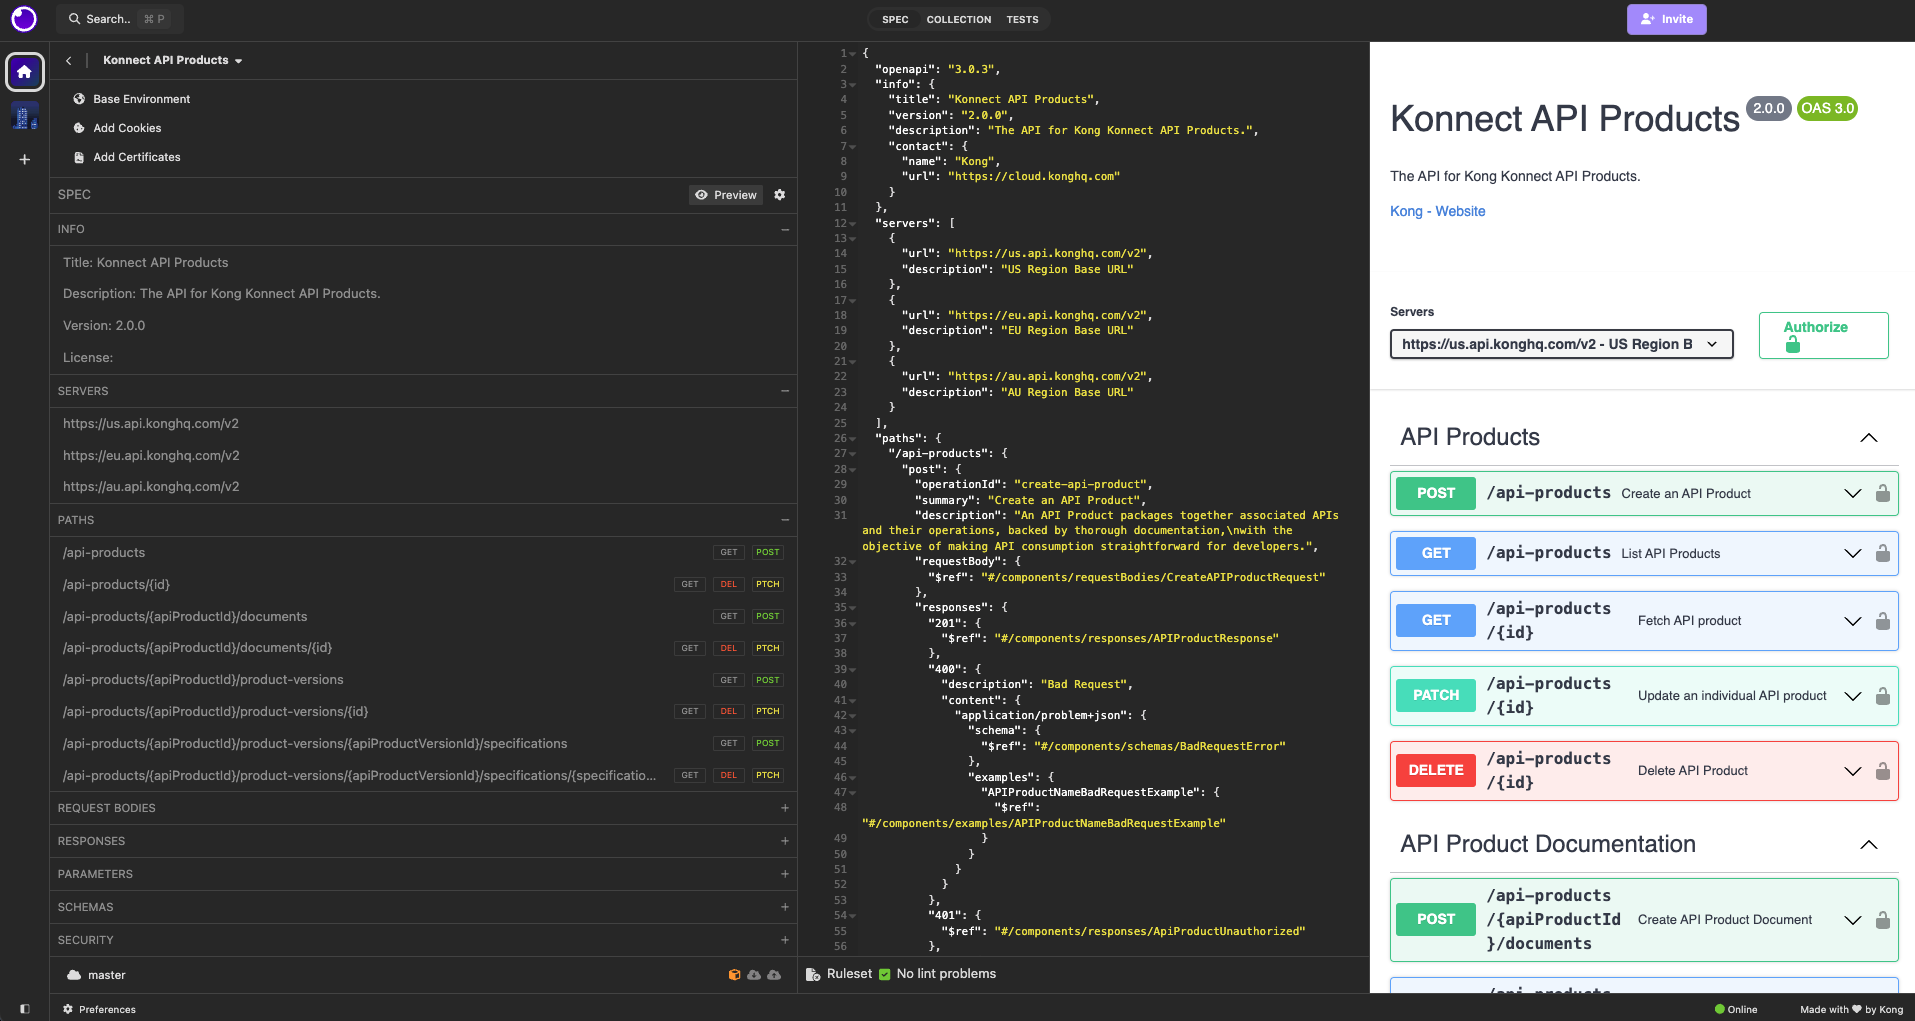
Task: Click lock icon on PATCH Update API product
Action: point(1882,696)
